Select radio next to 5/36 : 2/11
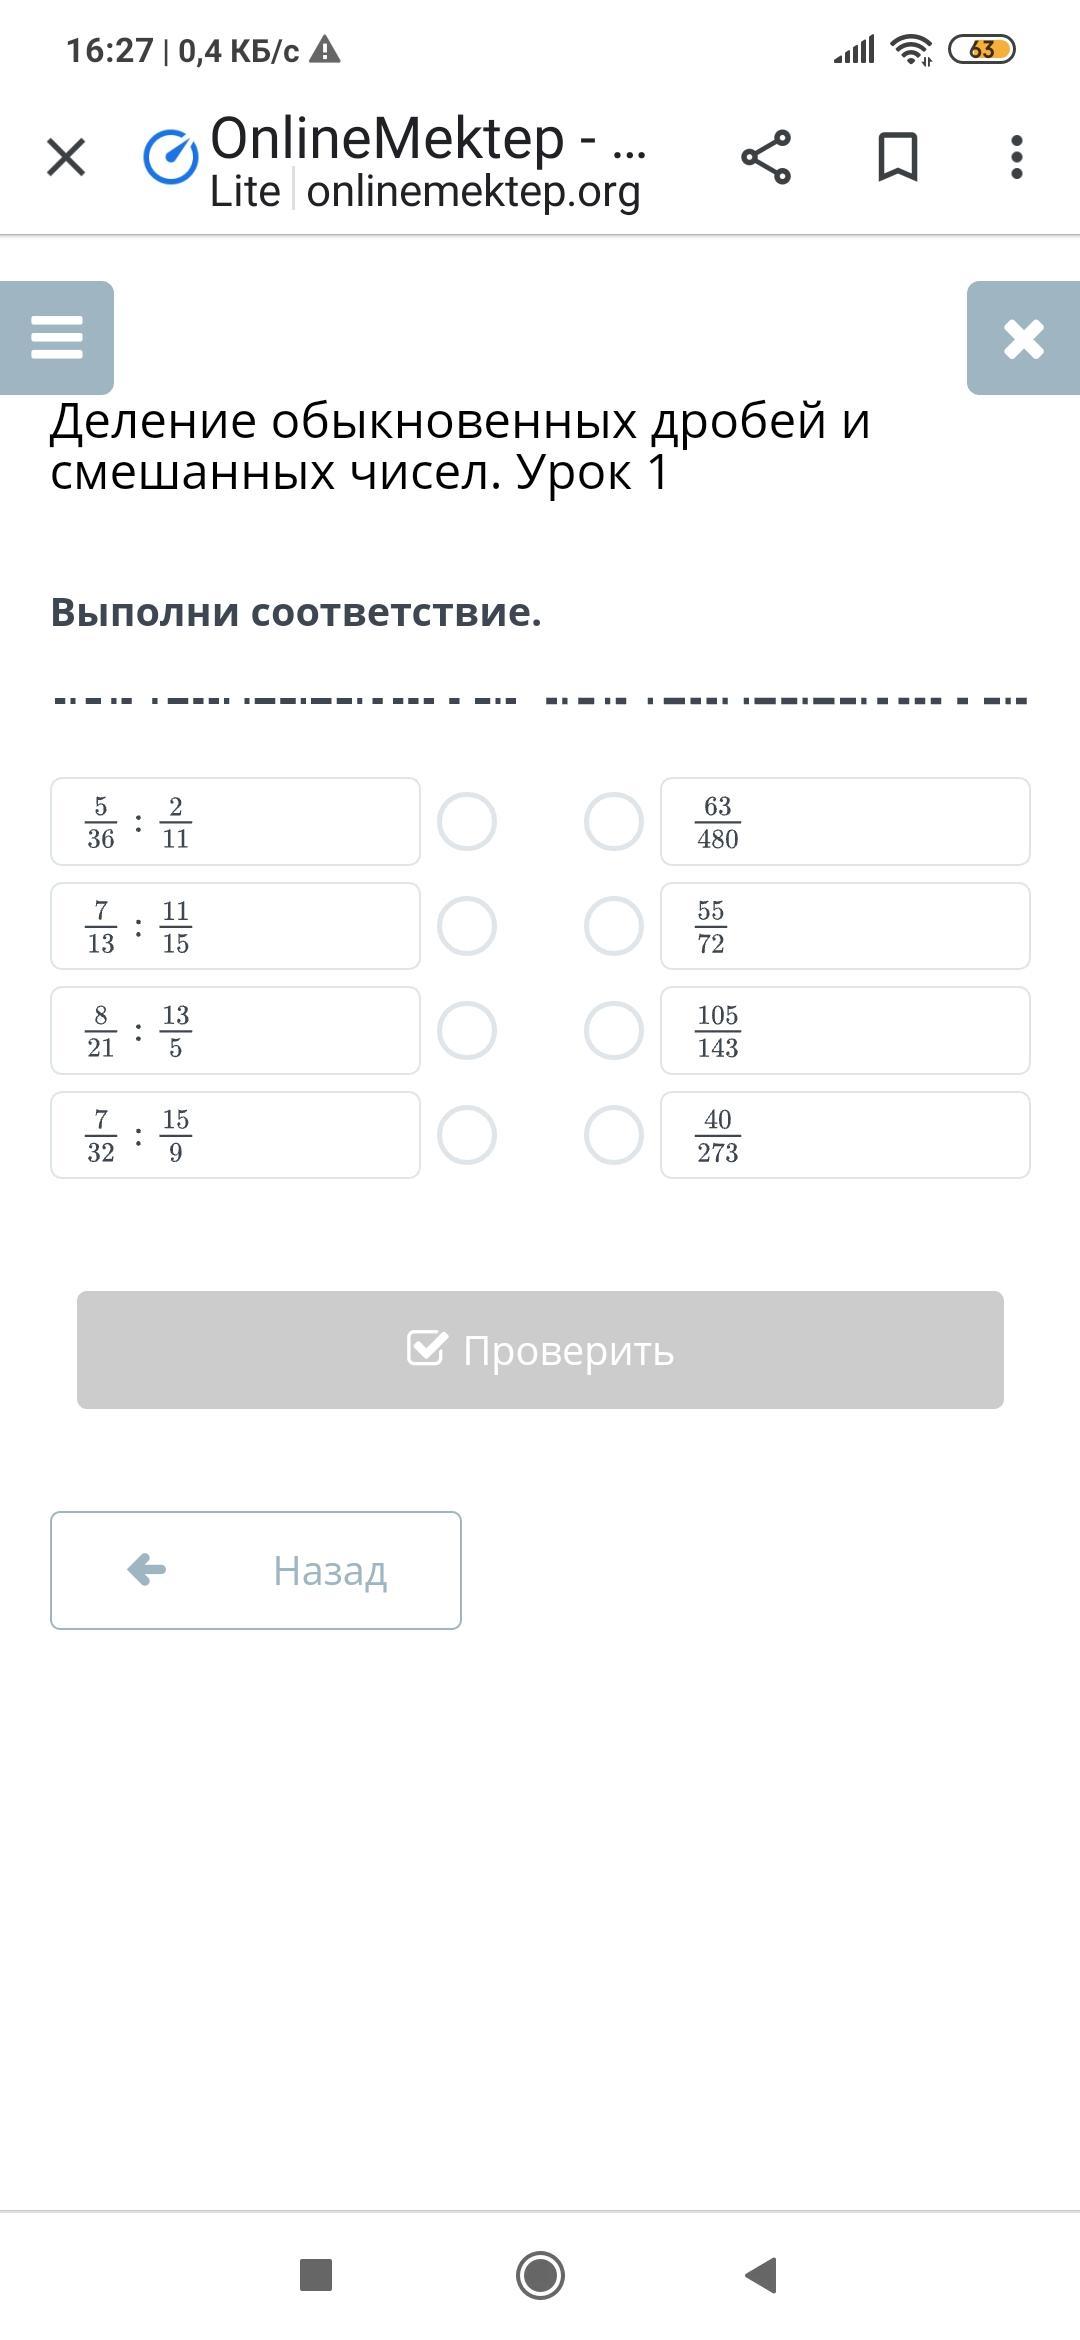1080x2340 pixels. [x=467, y=822]
